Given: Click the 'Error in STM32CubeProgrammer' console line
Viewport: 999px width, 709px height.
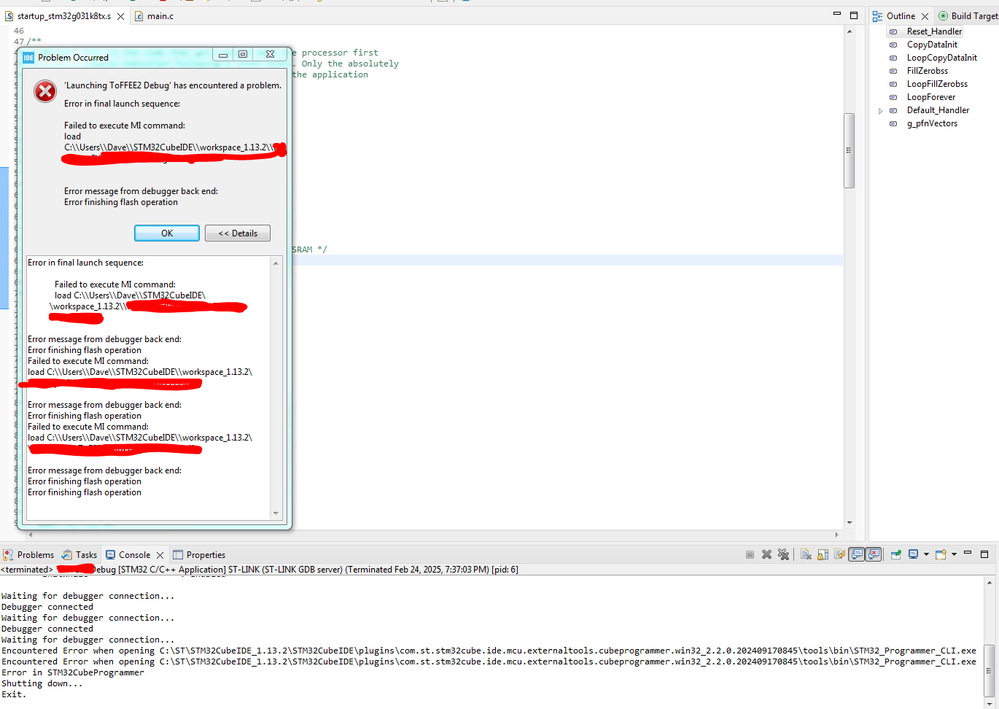Looking at the screenshot, I should [x=73, y=673].
